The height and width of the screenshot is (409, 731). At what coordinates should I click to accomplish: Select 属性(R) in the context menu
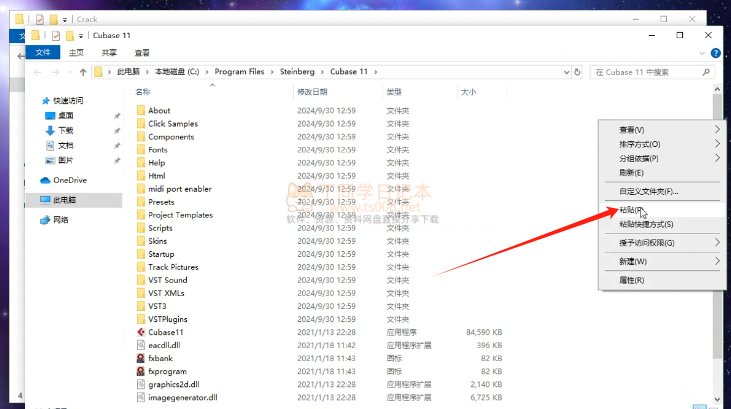[x=632, y=280]
